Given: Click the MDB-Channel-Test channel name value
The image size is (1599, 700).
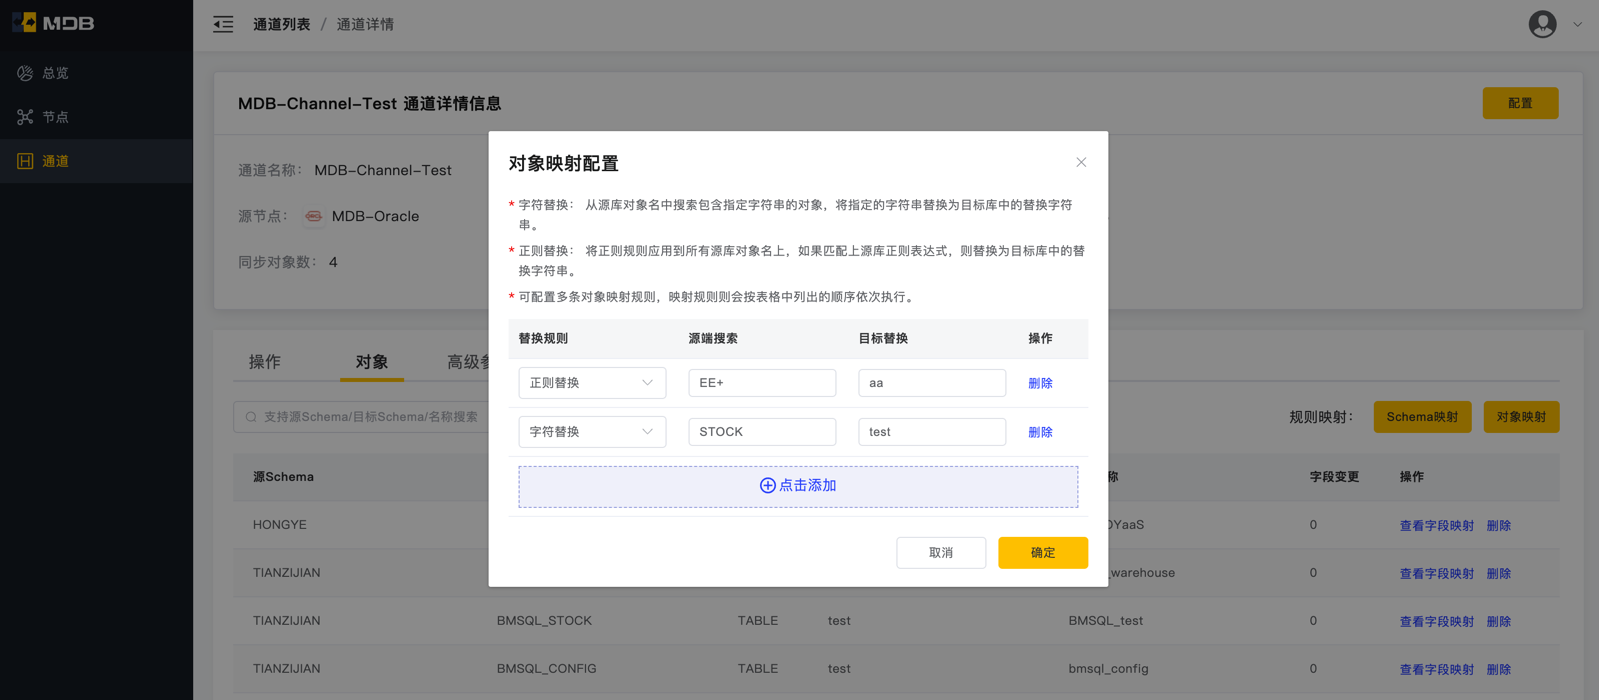Looking at the screenshot, I should (383, 170).
